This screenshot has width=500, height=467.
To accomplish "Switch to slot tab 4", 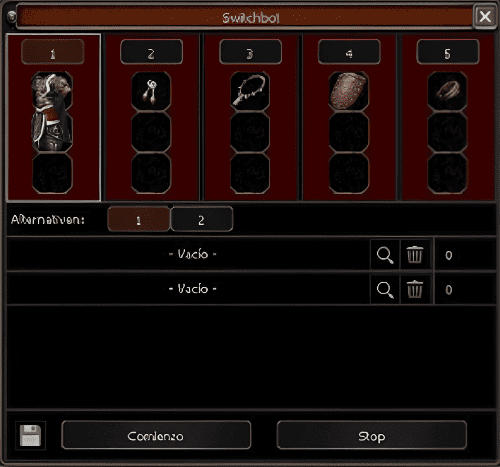I will point(349,52).
